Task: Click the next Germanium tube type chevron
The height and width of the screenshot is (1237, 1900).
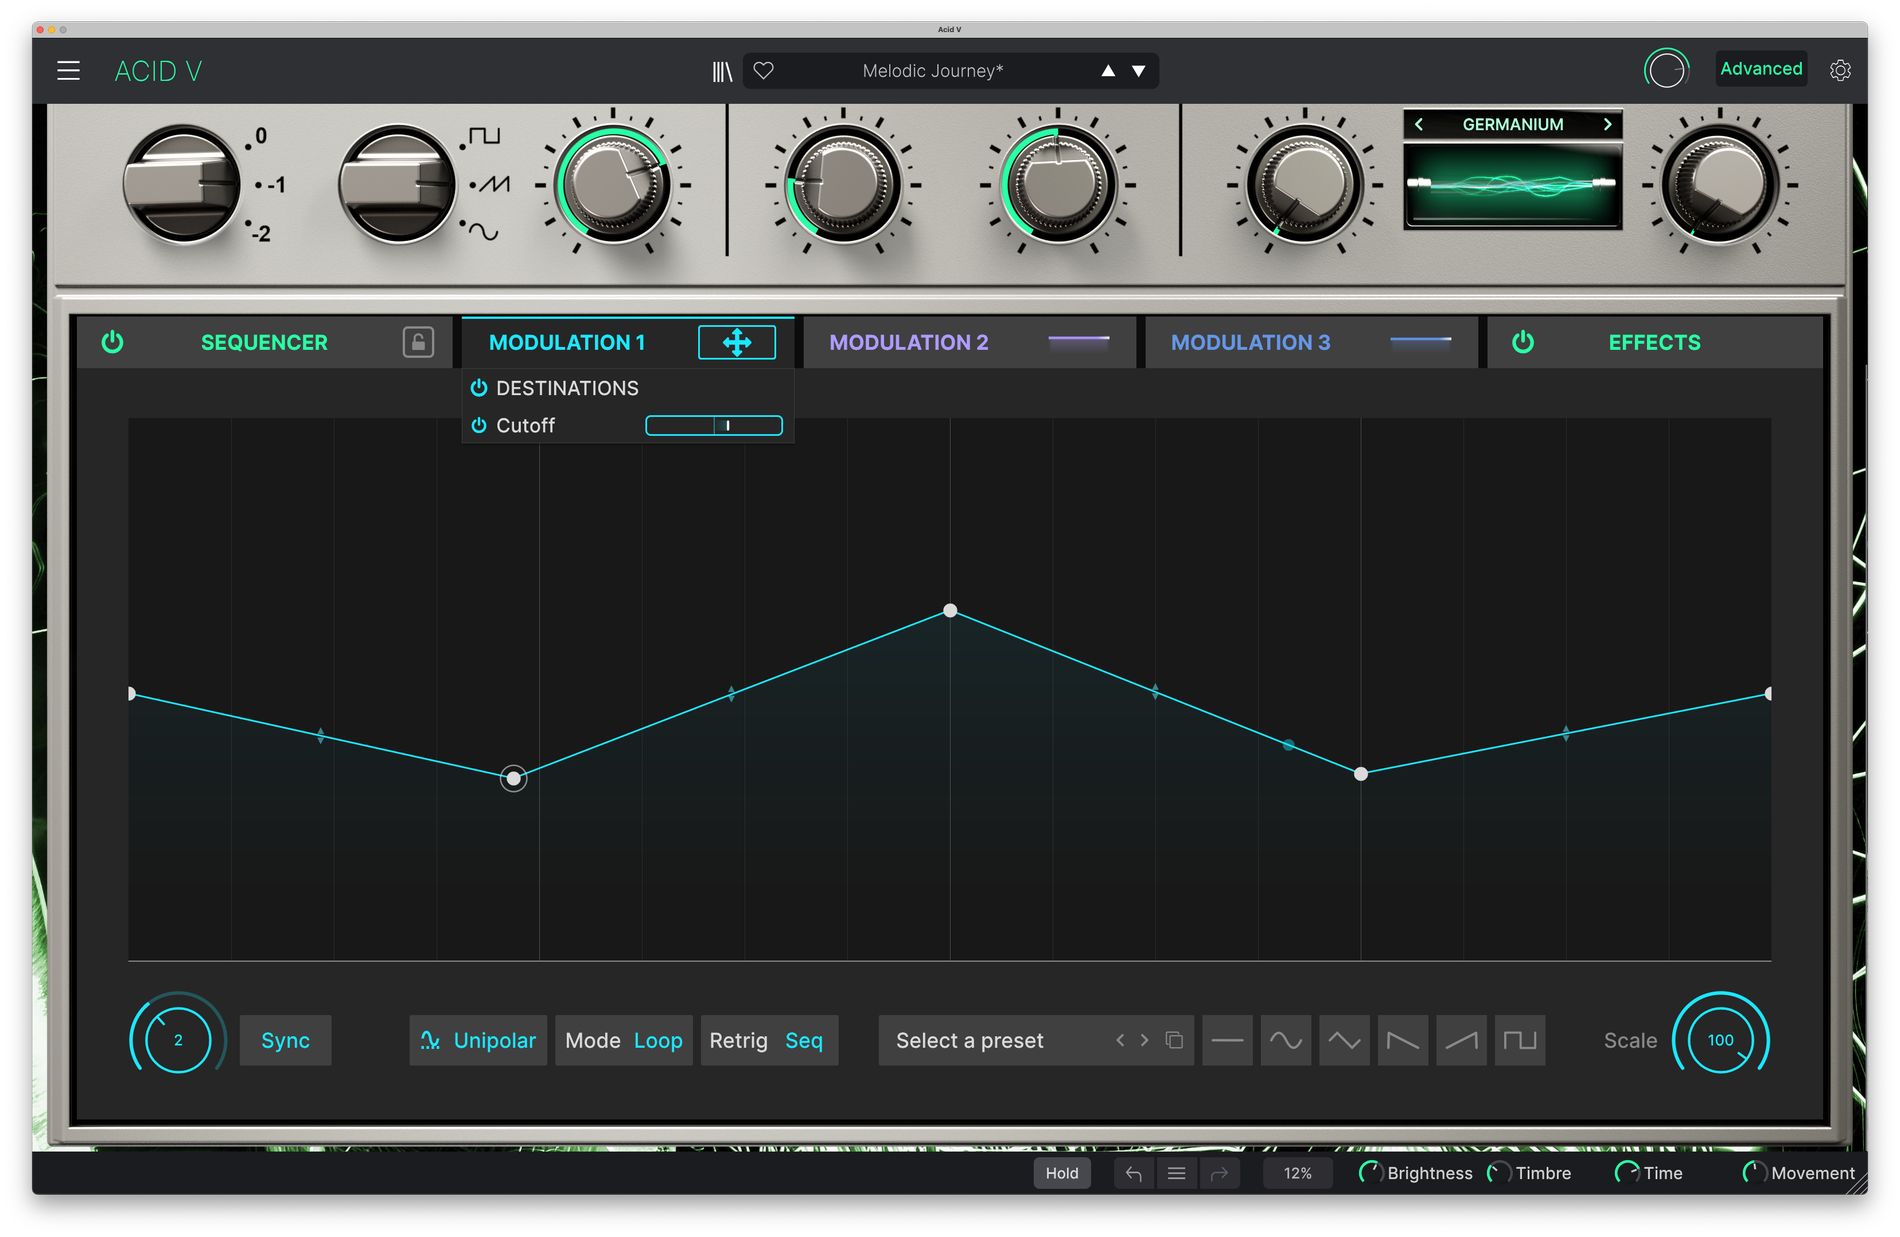Action: coord(1607,124)
